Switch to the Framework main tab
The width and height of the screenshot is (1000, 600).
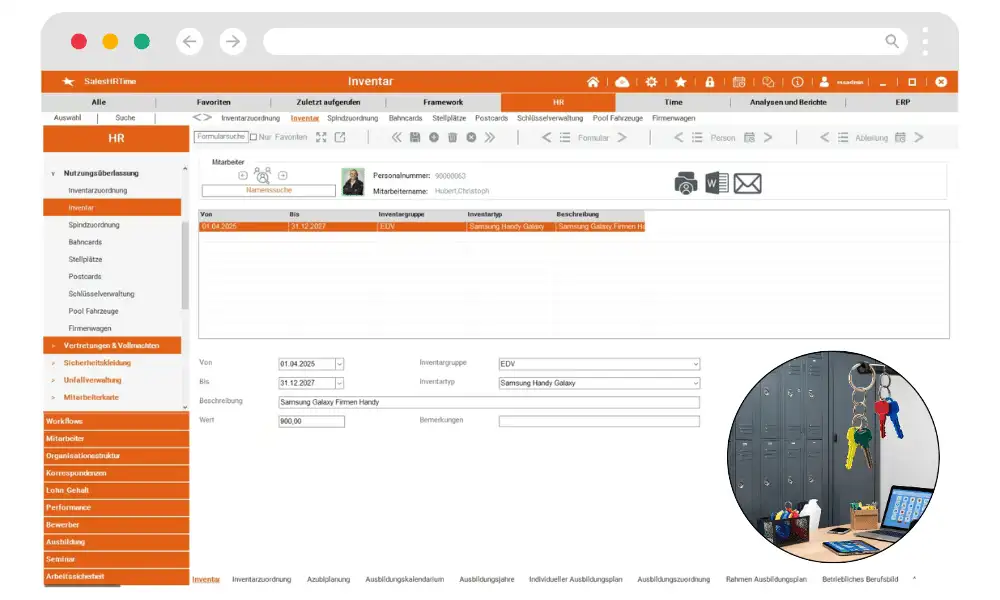443,102
